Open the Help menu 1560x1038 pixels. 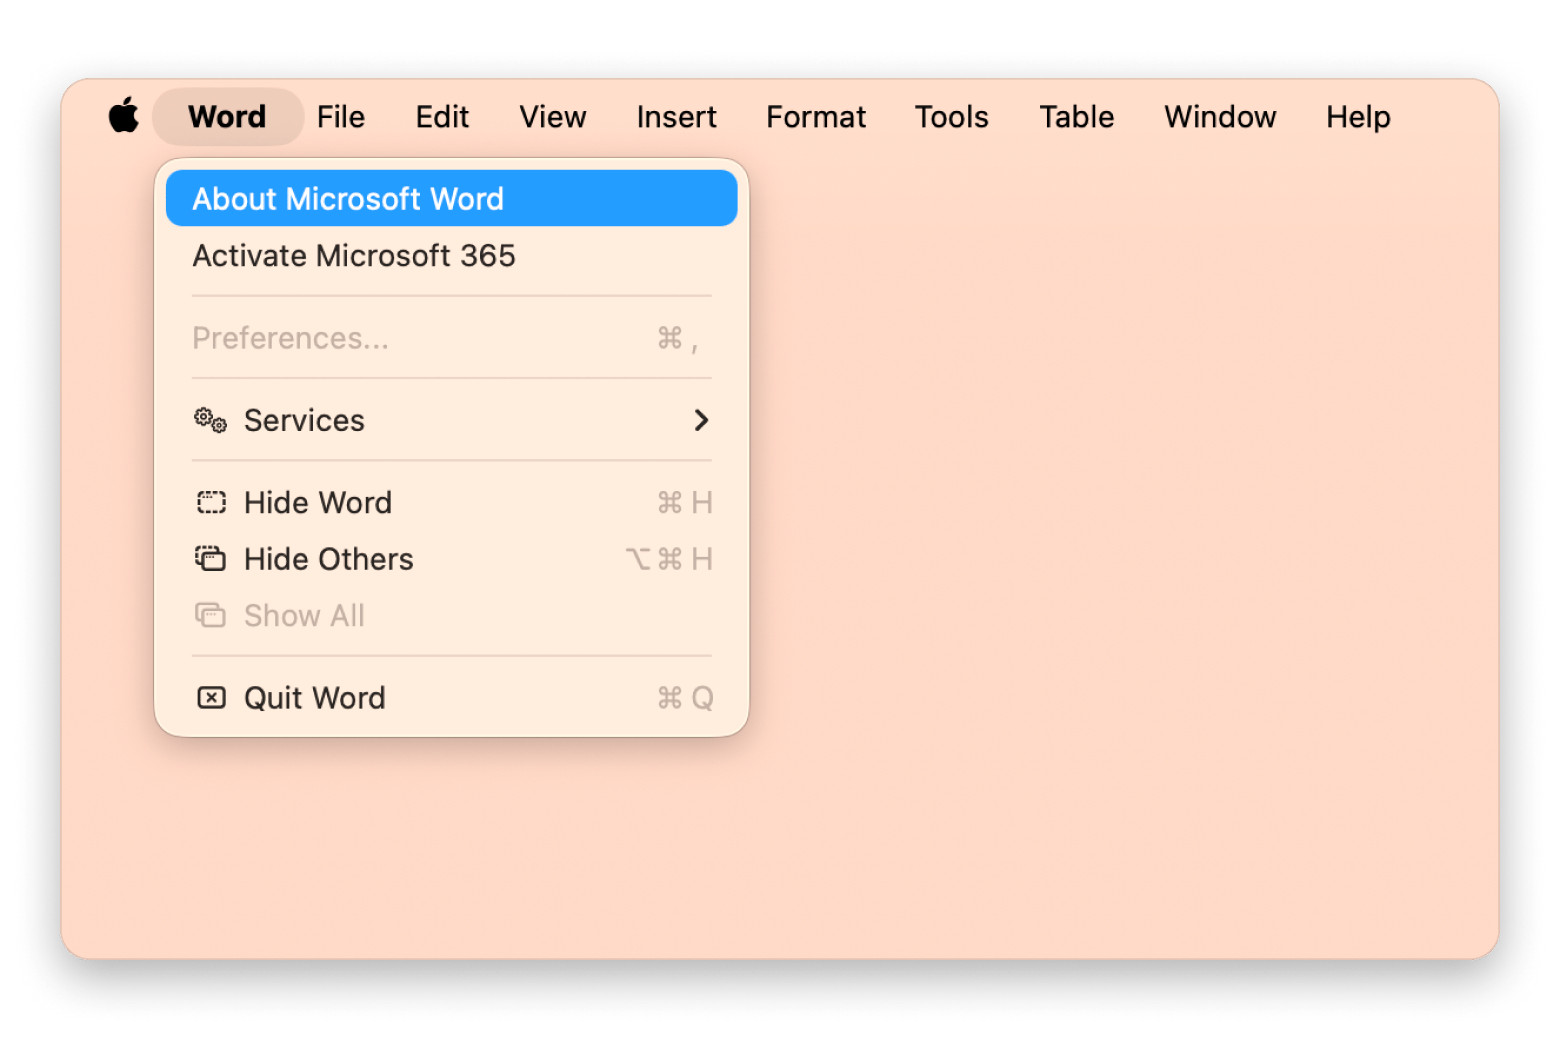tap(1358, 117)
